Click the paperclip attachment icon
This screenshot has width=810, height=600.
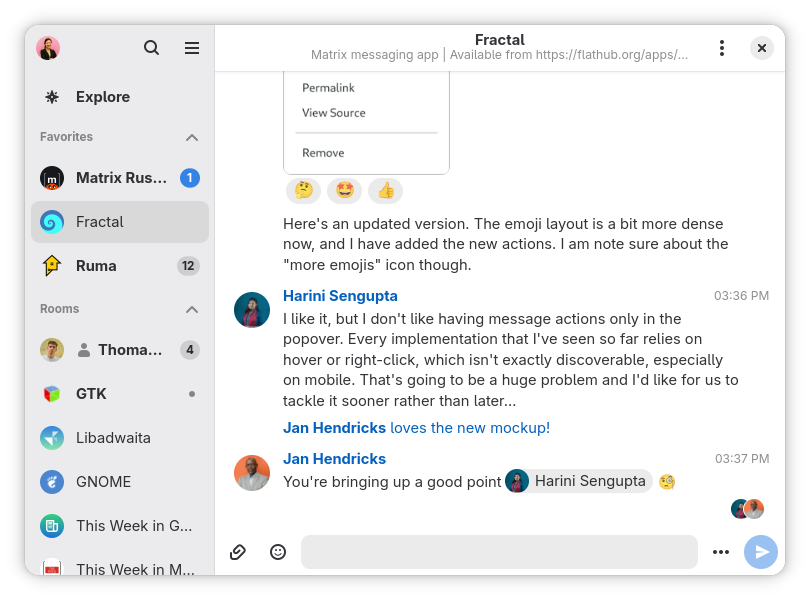coord(238,552)
